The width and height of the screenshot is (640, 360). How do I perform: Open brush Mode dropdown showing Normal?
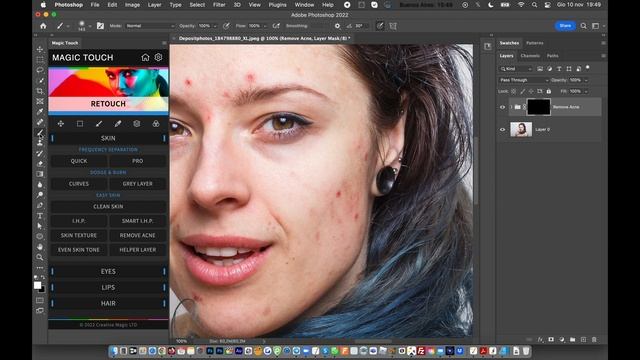coord(150,26)
